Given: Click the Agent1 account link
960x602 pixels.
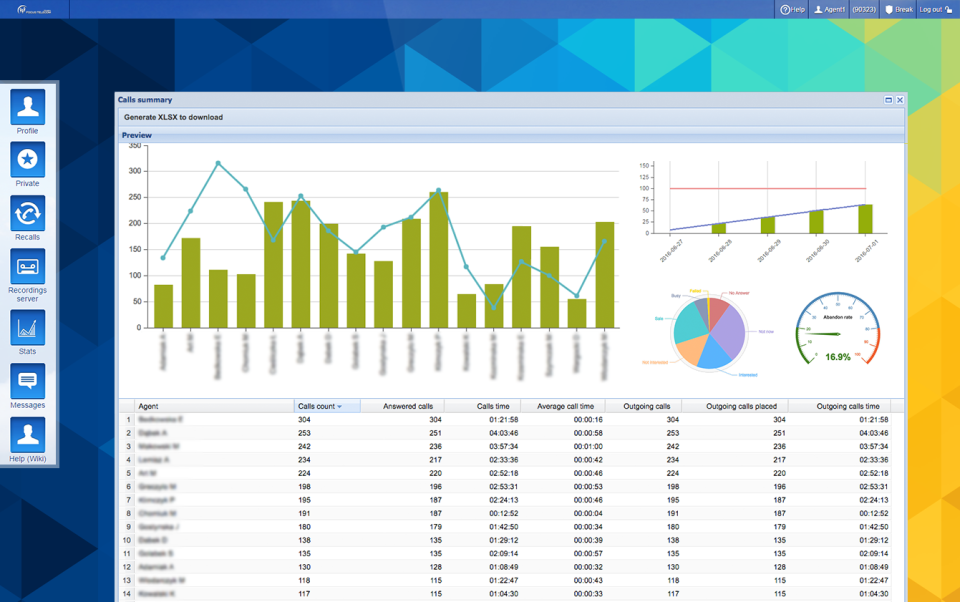Looking at the screenshot, I should (x=830, y=9).
